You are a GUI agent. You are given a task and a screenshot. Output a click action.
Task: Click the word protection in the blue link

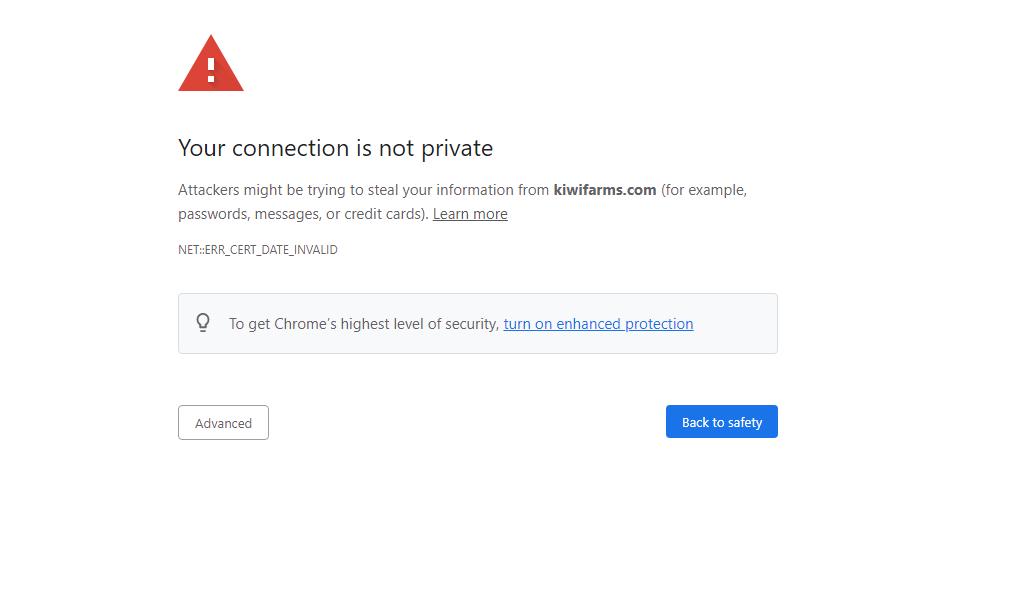coord(659,324)
